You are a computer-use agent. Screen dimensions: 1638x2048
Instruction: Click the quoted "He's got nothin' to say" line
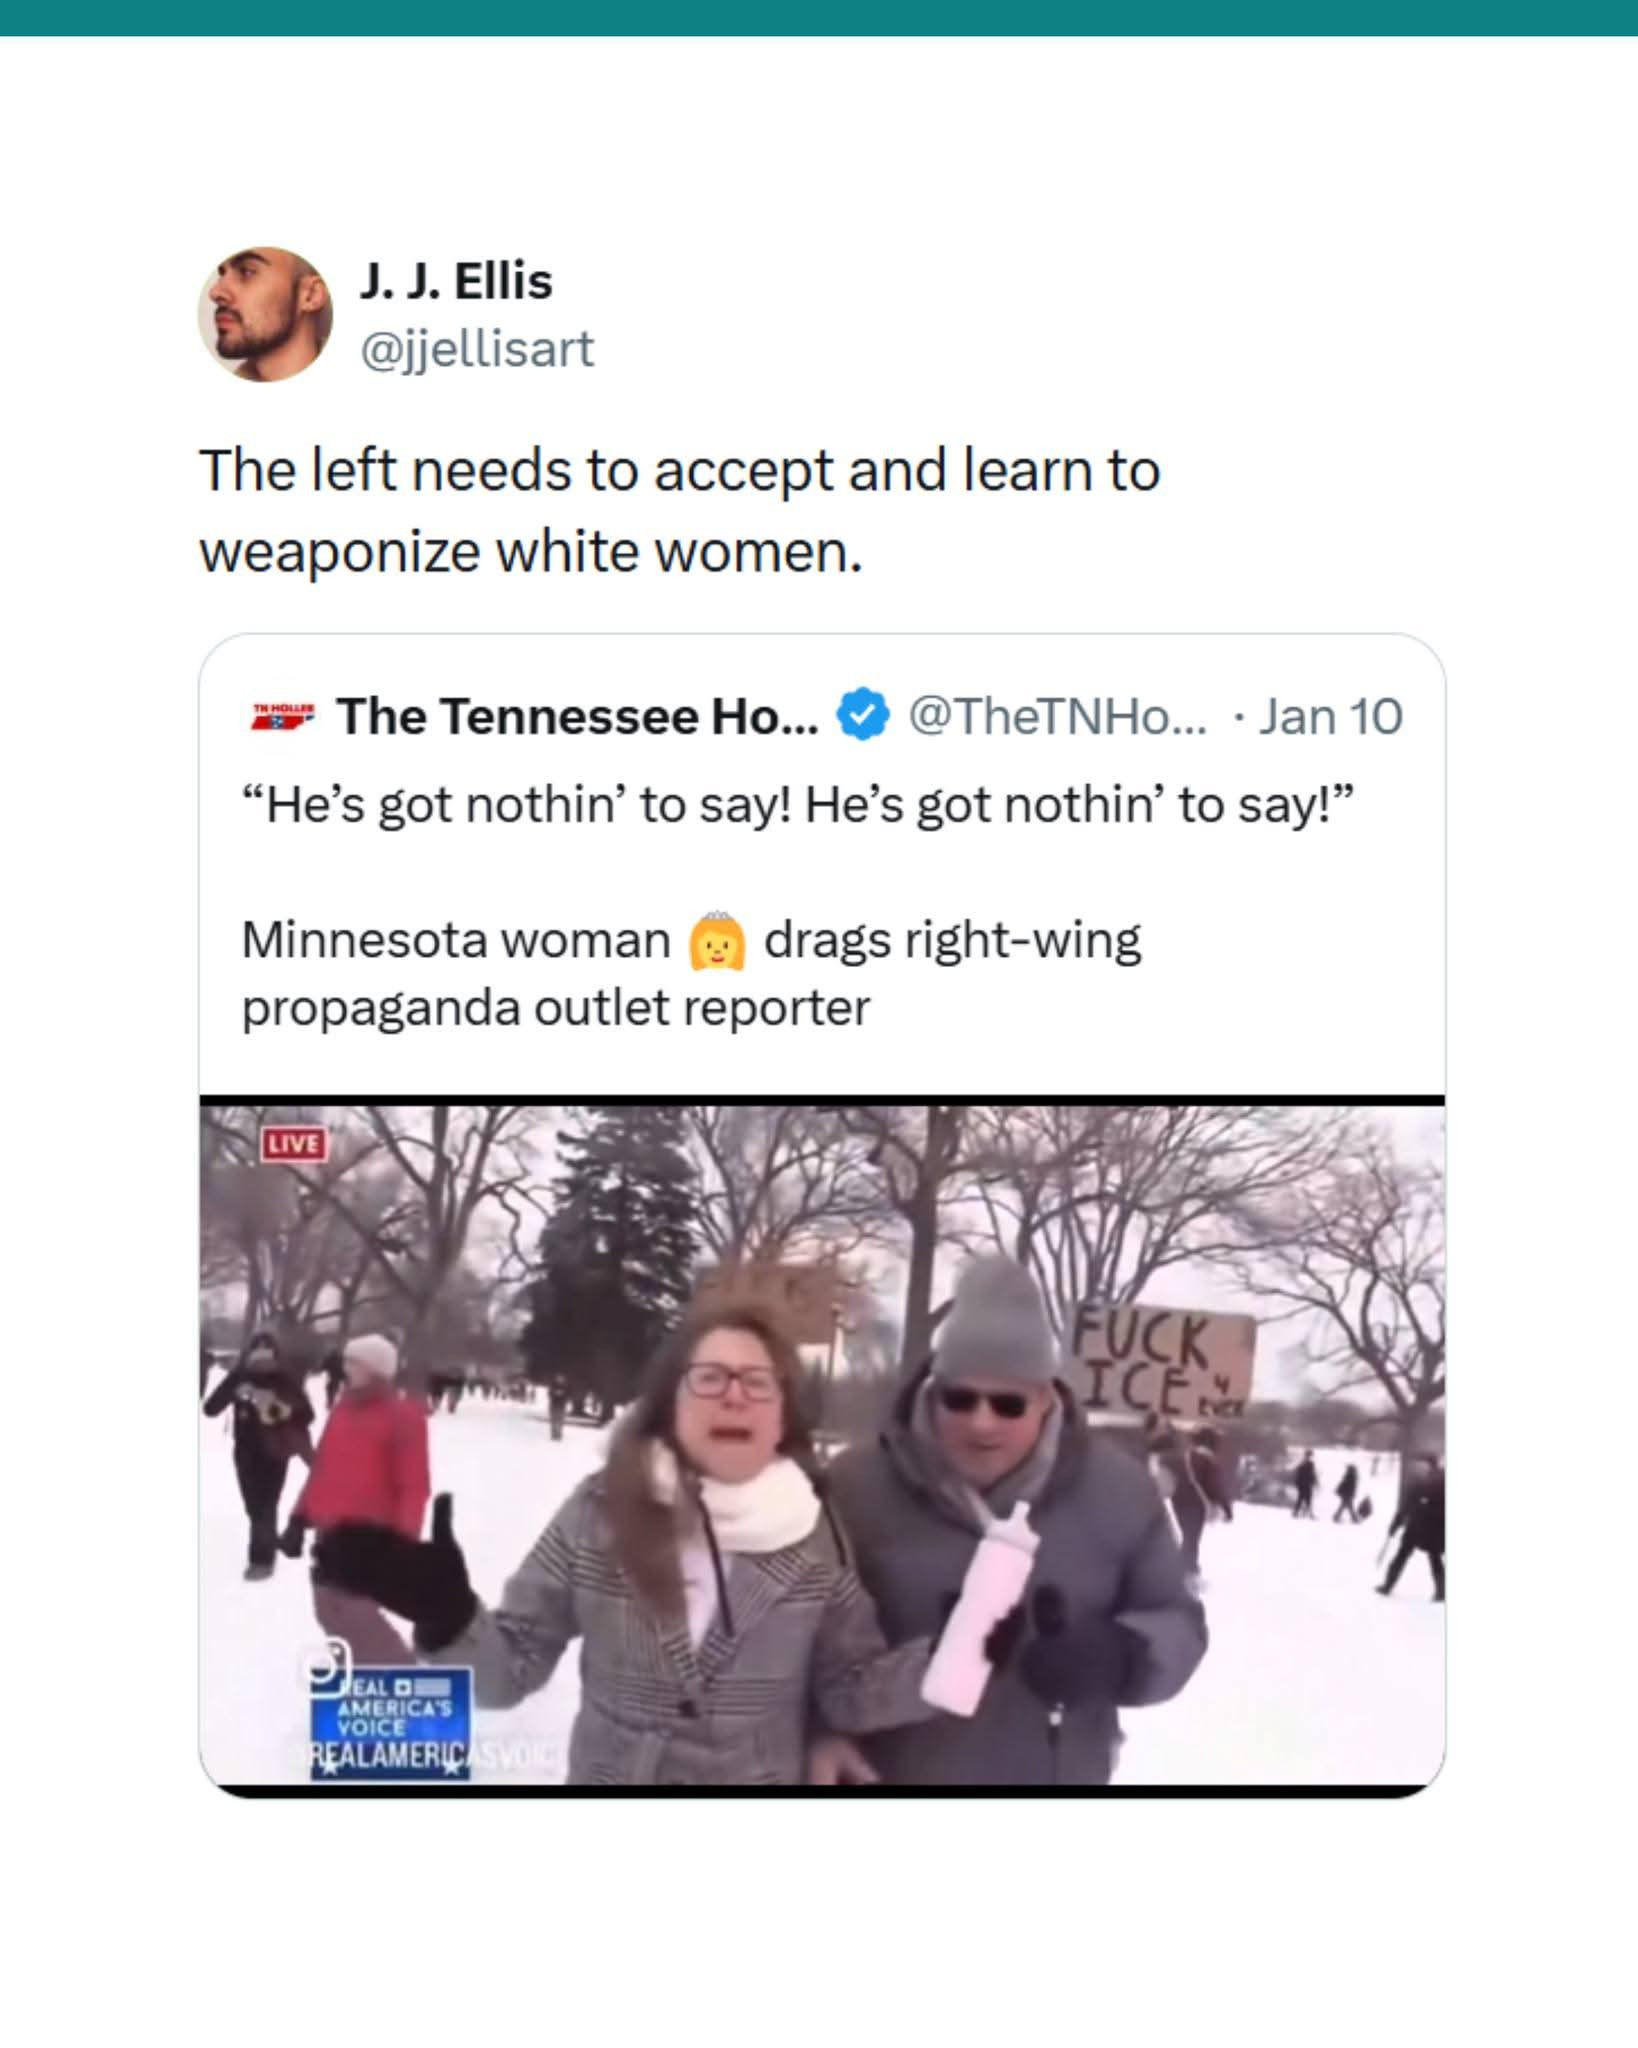coord(797,805)
